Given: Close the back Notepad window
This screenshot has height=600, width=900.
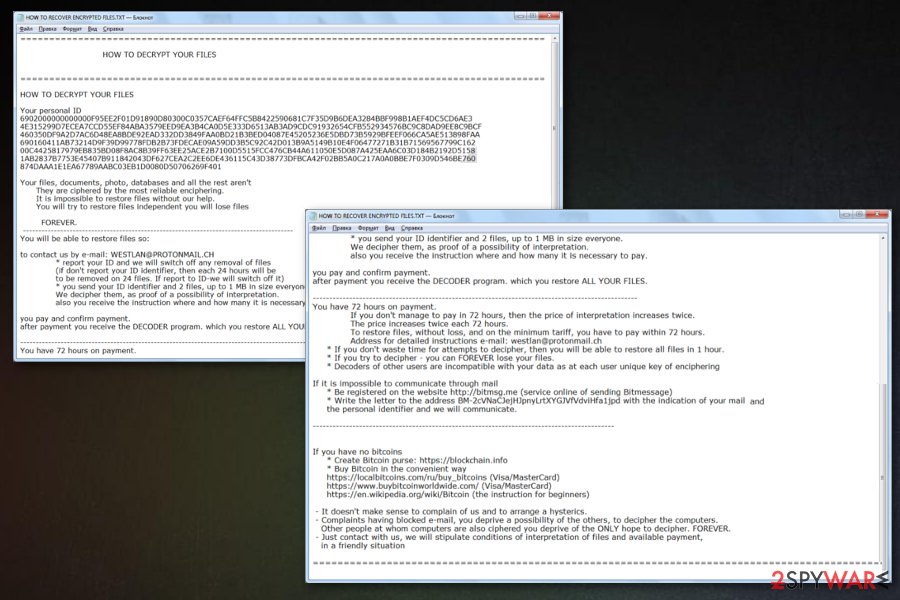Looking at the screenshot, I should point(549,16).
